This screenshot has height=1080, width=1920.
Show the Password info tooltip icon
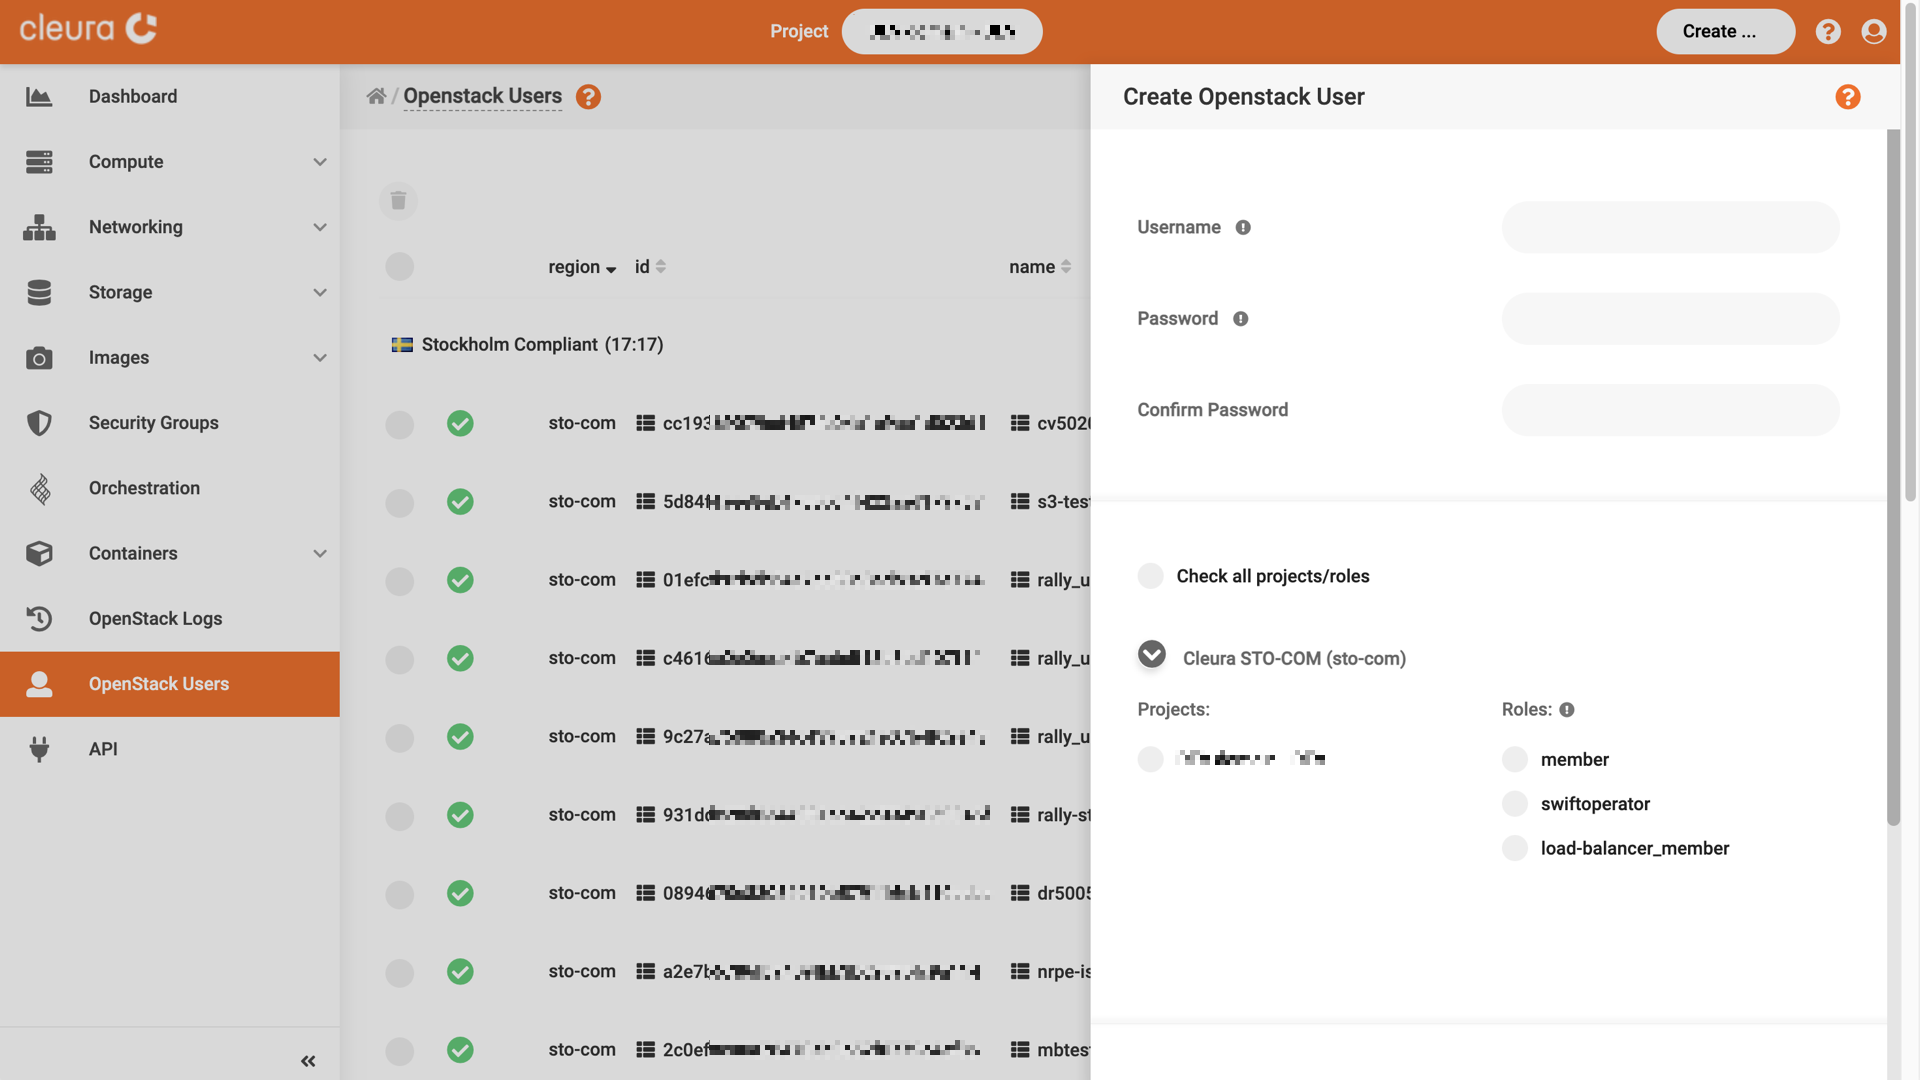tap(1241, 319)
